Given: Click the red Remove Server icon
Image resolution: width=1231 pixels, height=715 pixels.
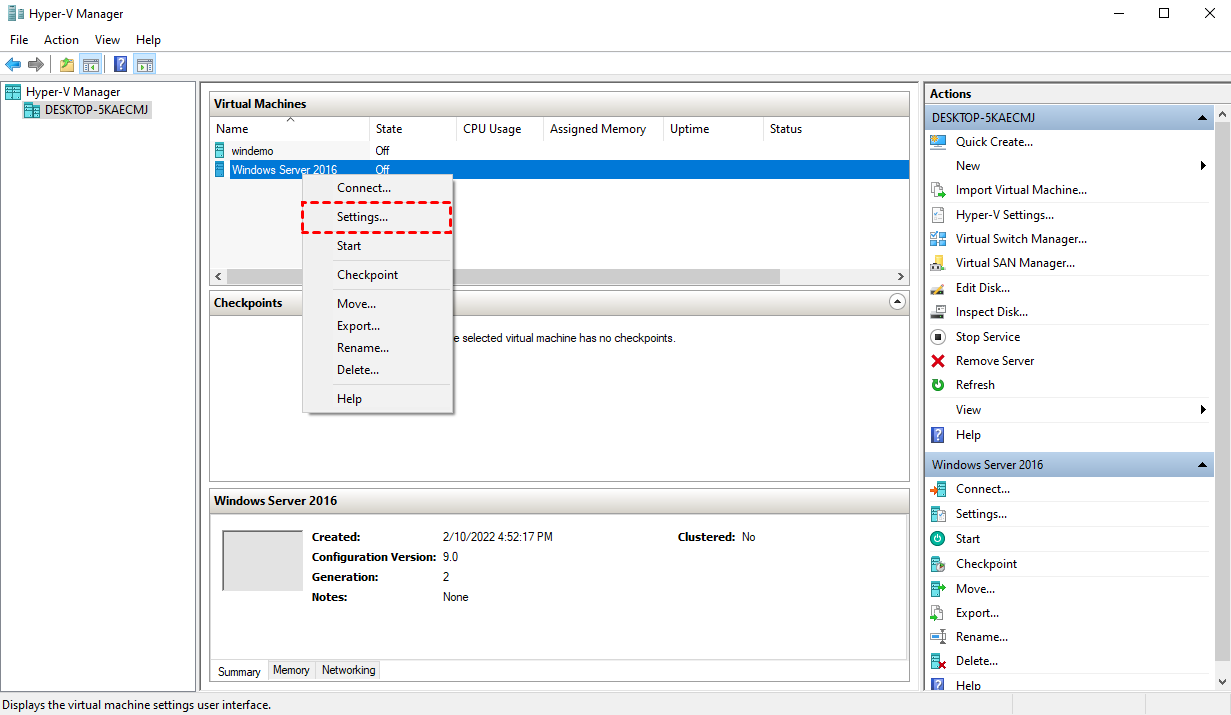Looking at the screenshot, I should click(938, 361).
